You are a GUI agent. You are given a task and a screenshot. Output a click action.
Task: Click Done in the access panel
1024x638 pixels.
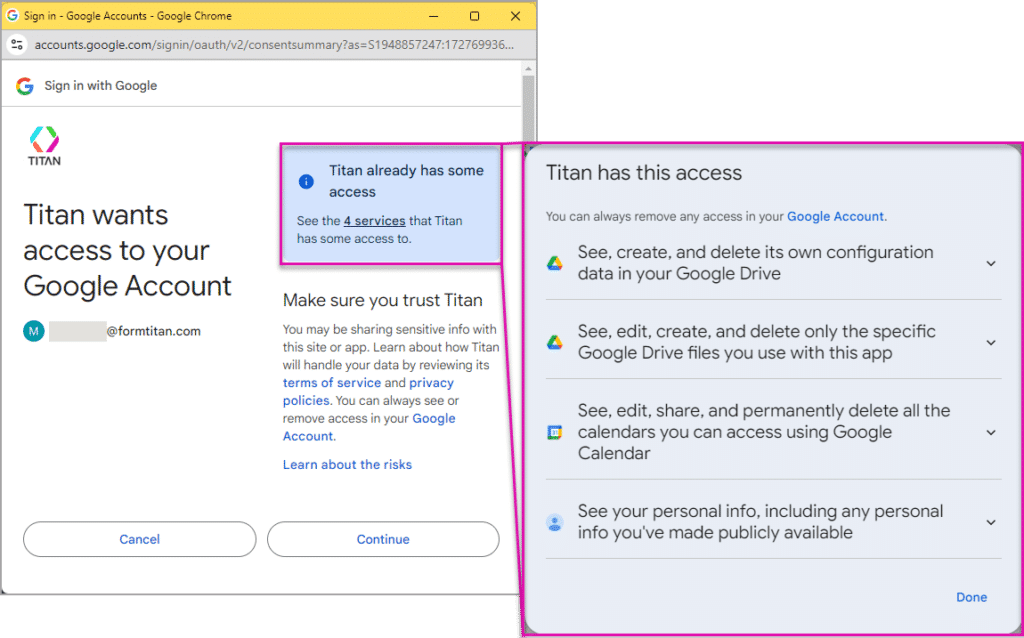[971, 597]
